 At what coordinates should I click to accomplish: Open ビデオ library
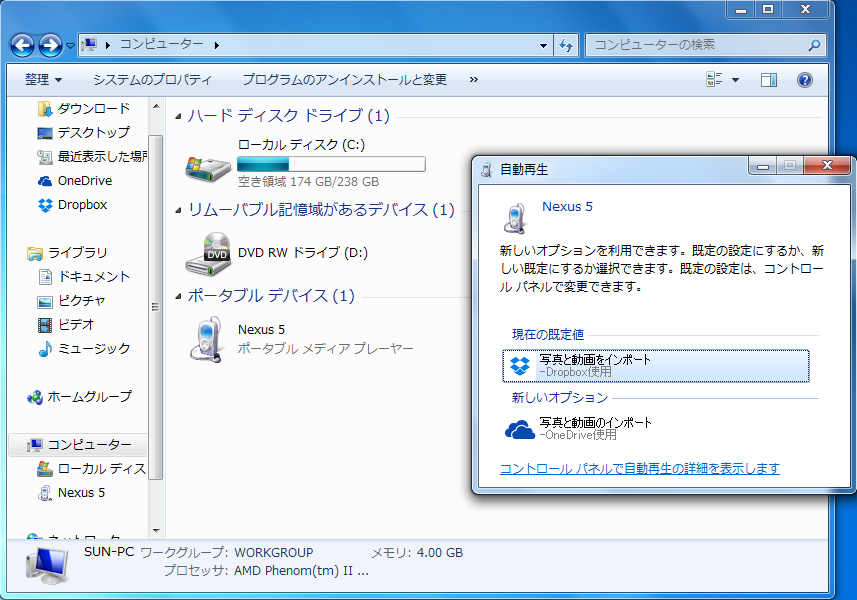66,325
